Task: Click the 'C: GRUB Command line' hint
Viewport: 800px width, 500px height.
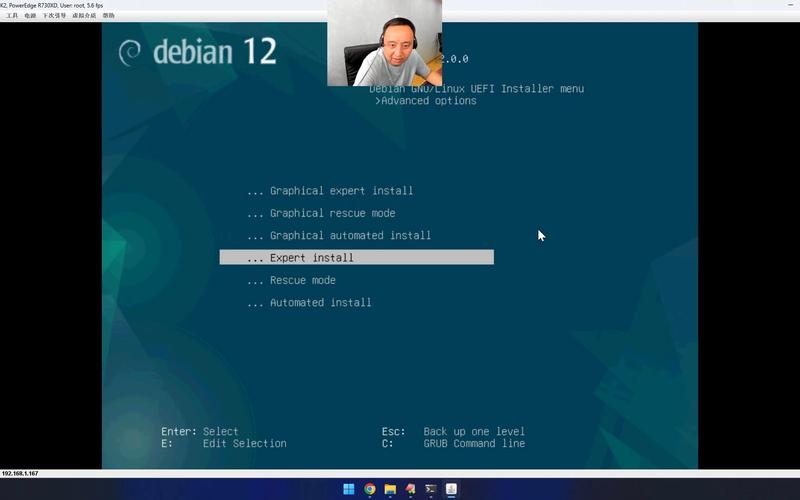Action: 453,444
